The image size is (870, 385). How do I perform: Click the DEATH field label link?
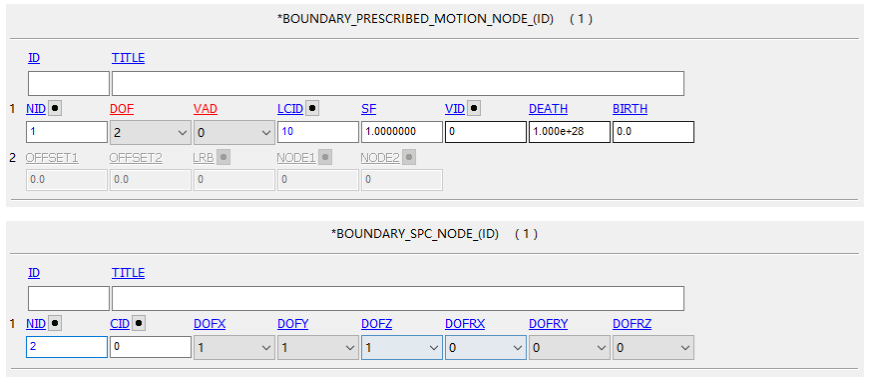click(548, 109)
